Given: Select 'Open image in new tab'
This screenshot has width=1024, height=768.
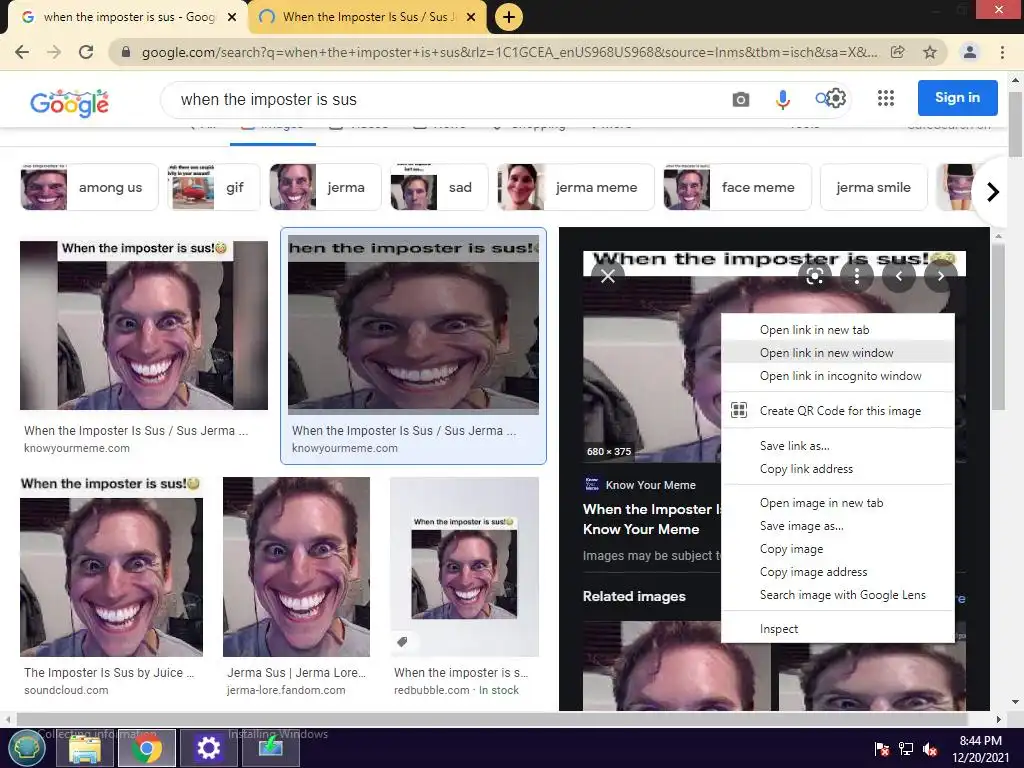Looking at the screenshot, I should (x=838, y=503).
